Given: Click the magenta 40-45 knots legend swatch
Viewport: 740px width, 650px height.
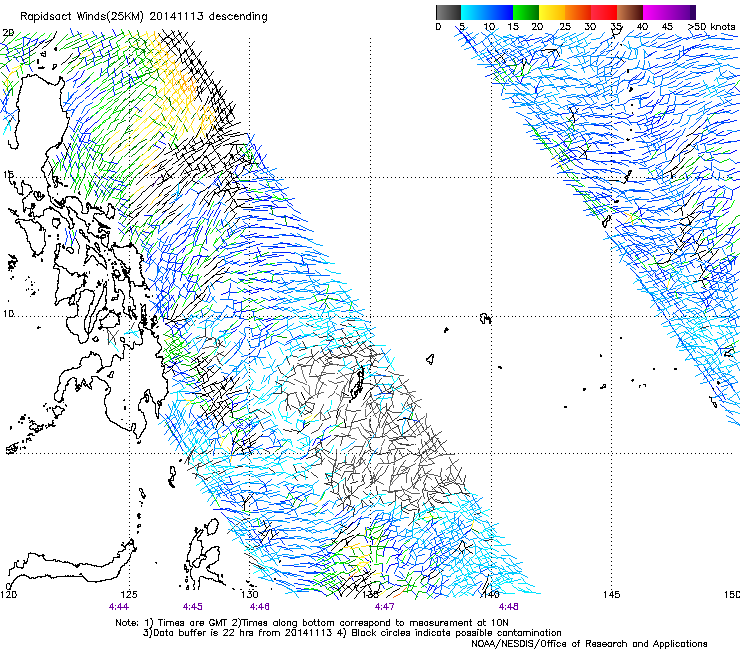Looking at the screenshot, I should pyautogui.click(x=656, y=12).
